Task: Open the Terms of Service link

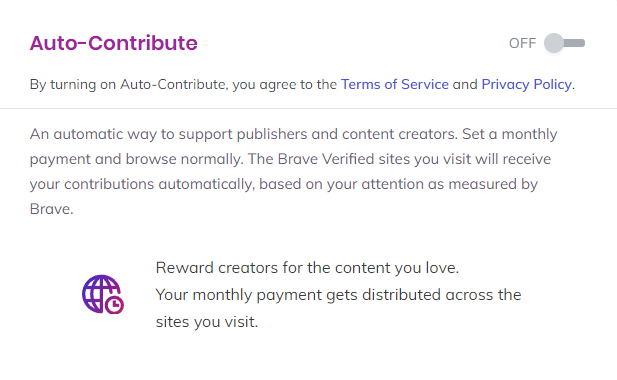Action: [x=394, y=84]
